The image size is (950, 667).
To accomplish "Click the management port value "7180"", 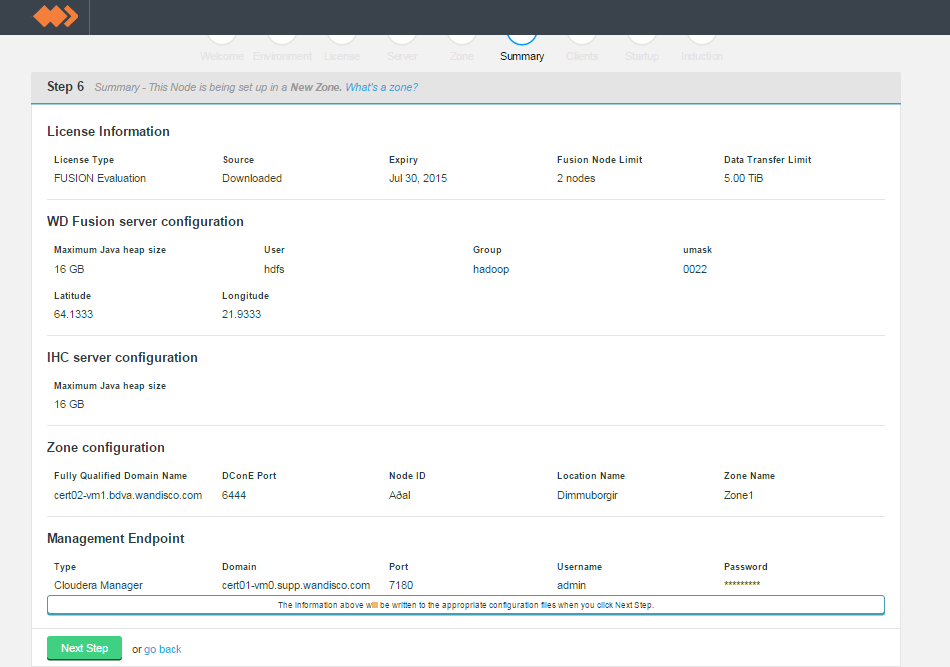I will (401, 585).
